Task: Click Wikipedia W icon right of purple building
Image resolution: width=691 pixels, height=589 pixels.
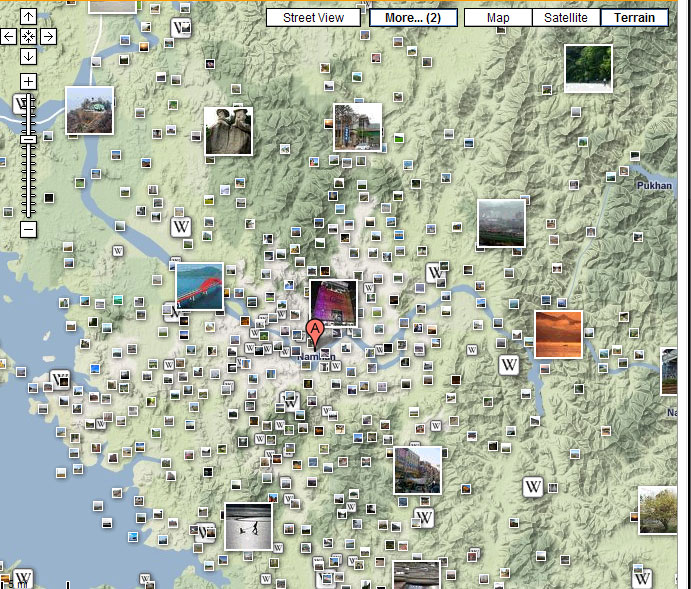Action: pos(369,288)
